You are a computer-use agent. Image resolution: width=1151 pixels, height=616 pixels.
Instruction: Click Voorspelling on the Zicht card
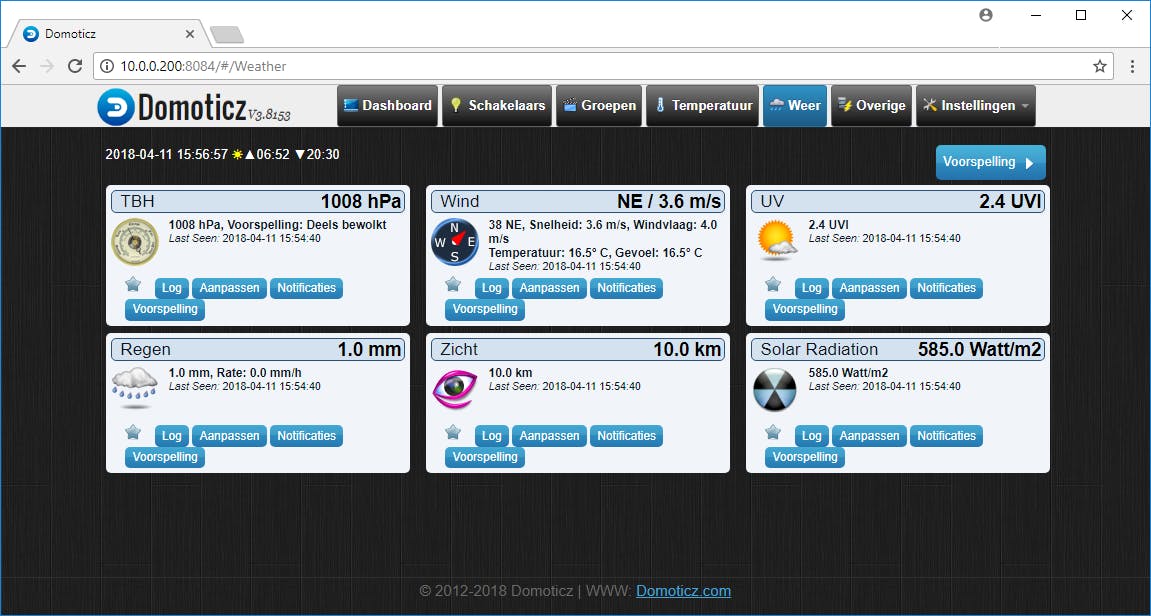point(484,457)
